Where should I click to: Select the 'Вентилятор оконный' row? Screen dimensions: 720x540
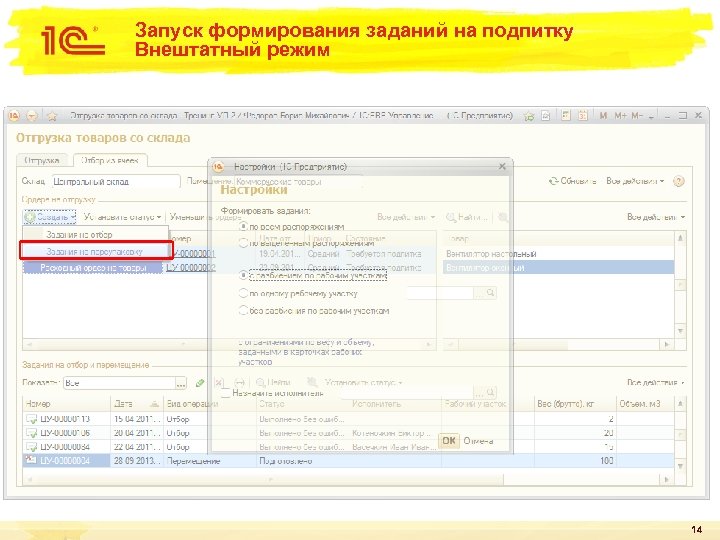(558, 267)
